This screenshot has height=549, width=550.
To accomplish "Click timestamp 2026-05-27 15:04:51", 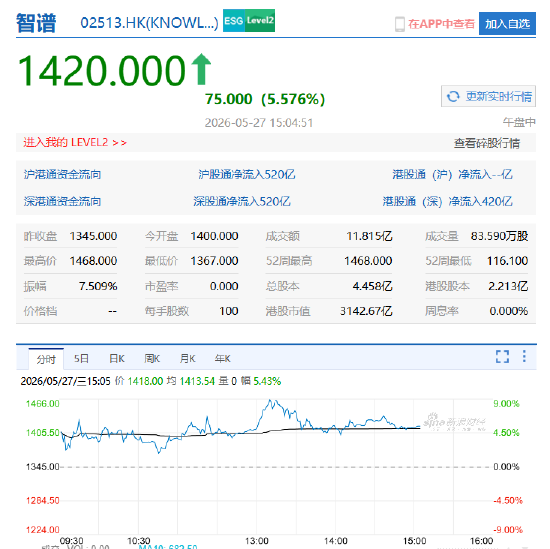I will coord(259,123).
